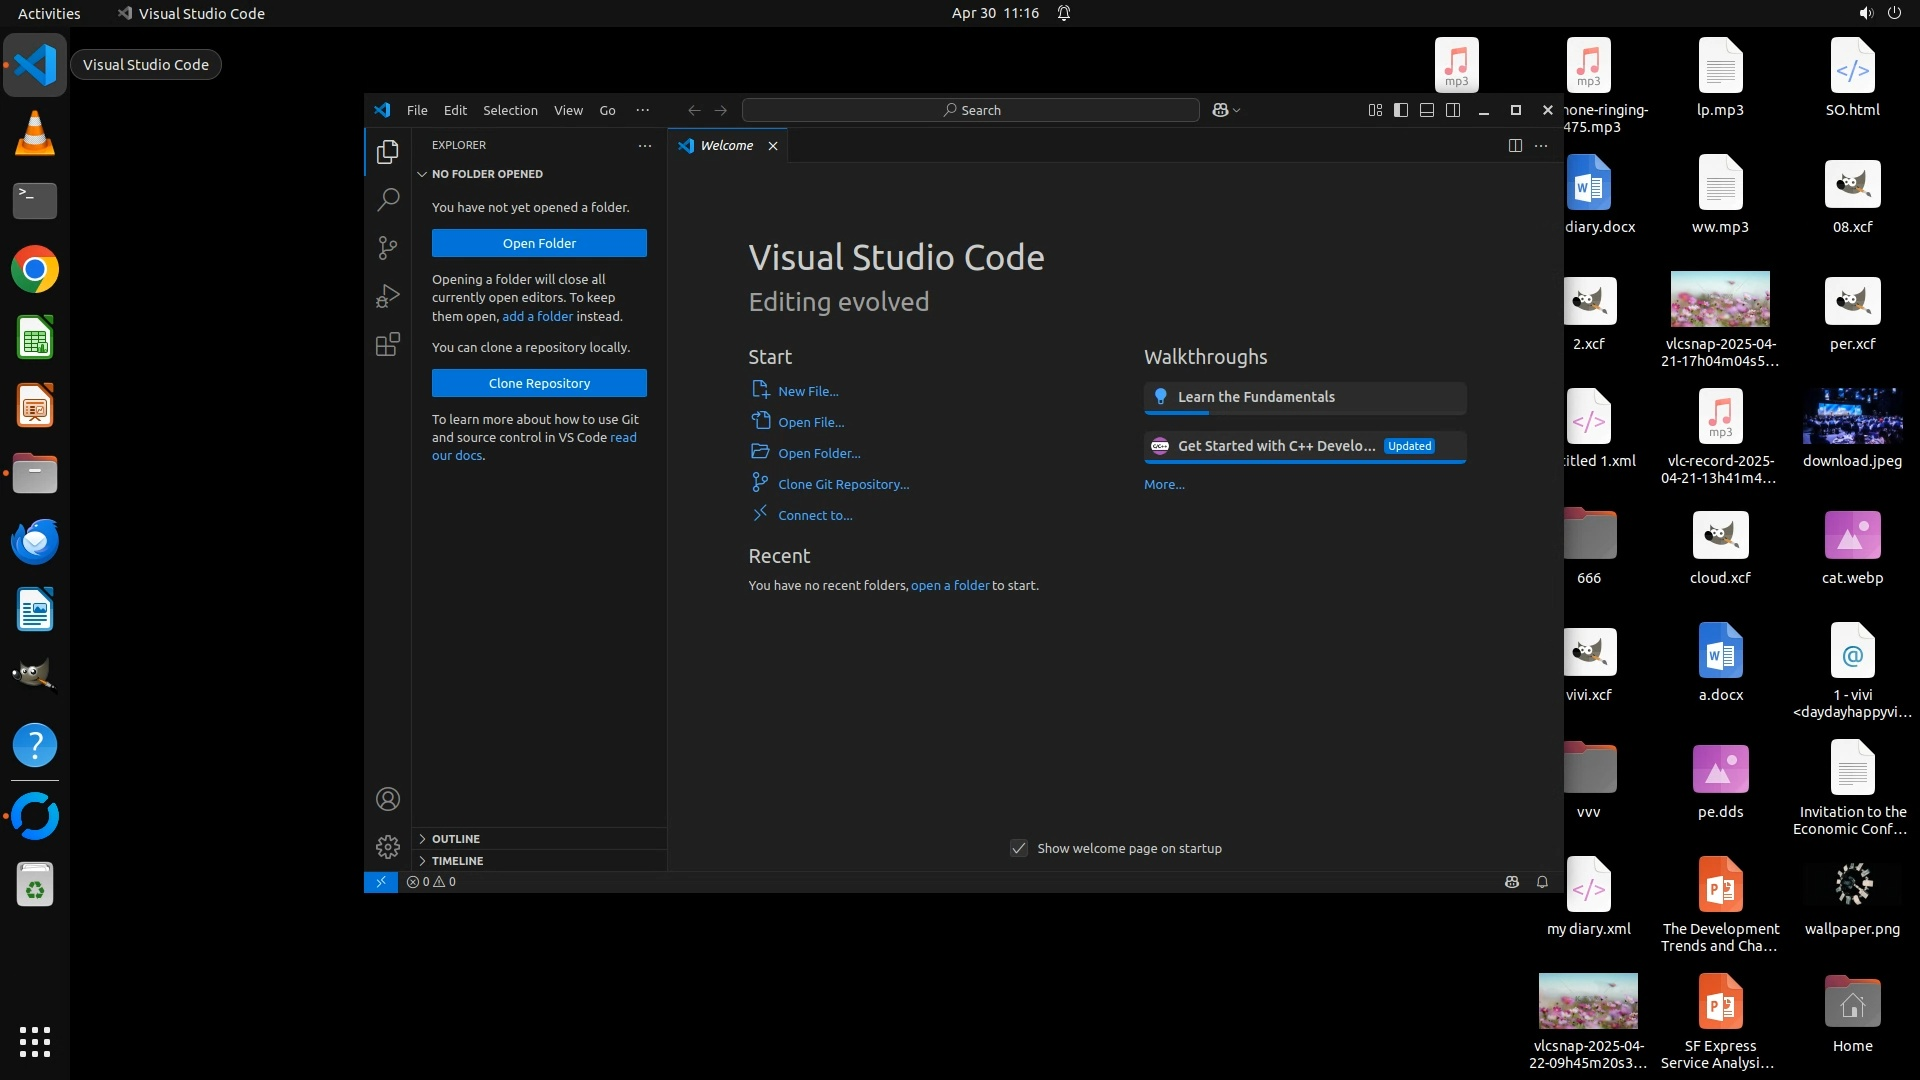Open the Selection menu

click(x=510, y=110)
